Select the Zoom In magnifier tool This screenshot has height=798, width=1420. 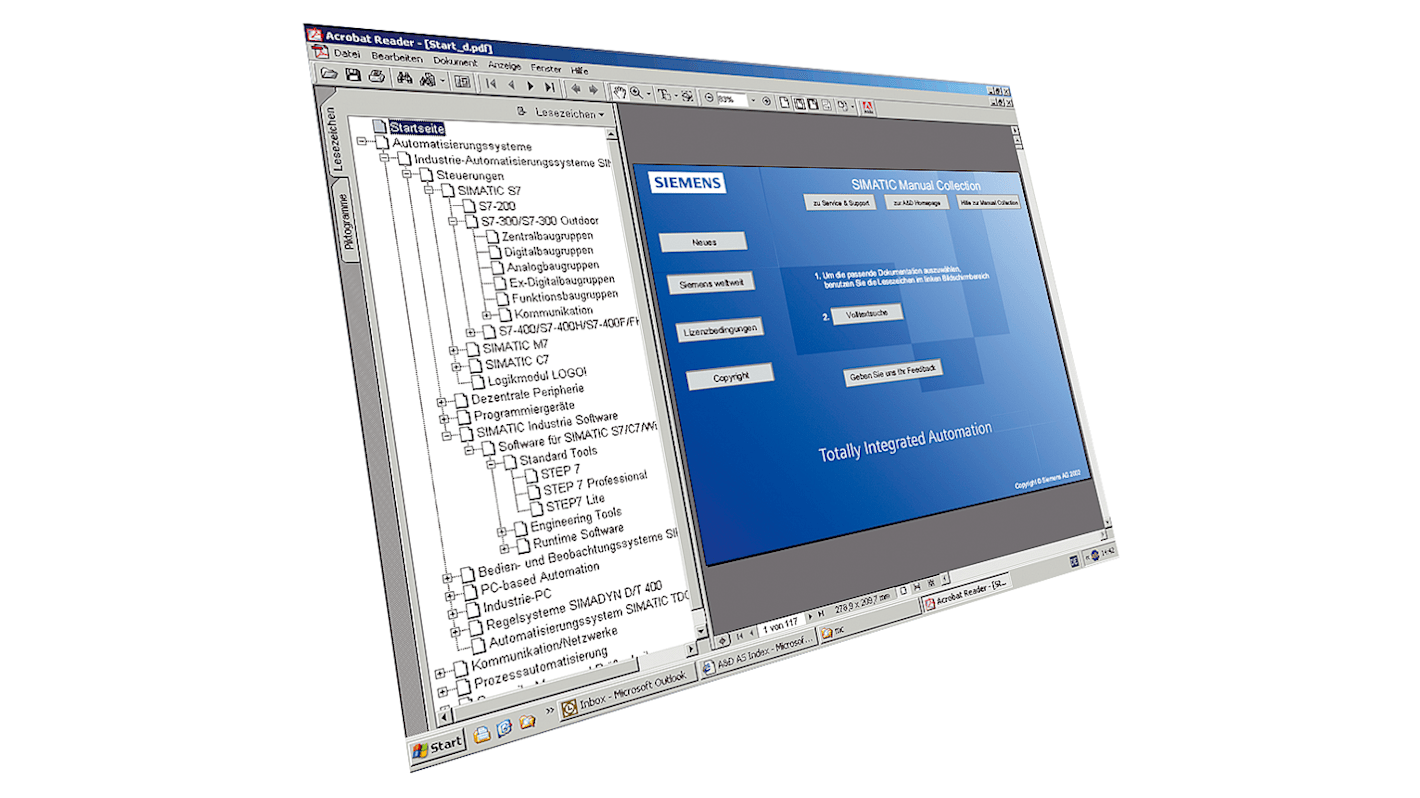(x=636, y=93)
